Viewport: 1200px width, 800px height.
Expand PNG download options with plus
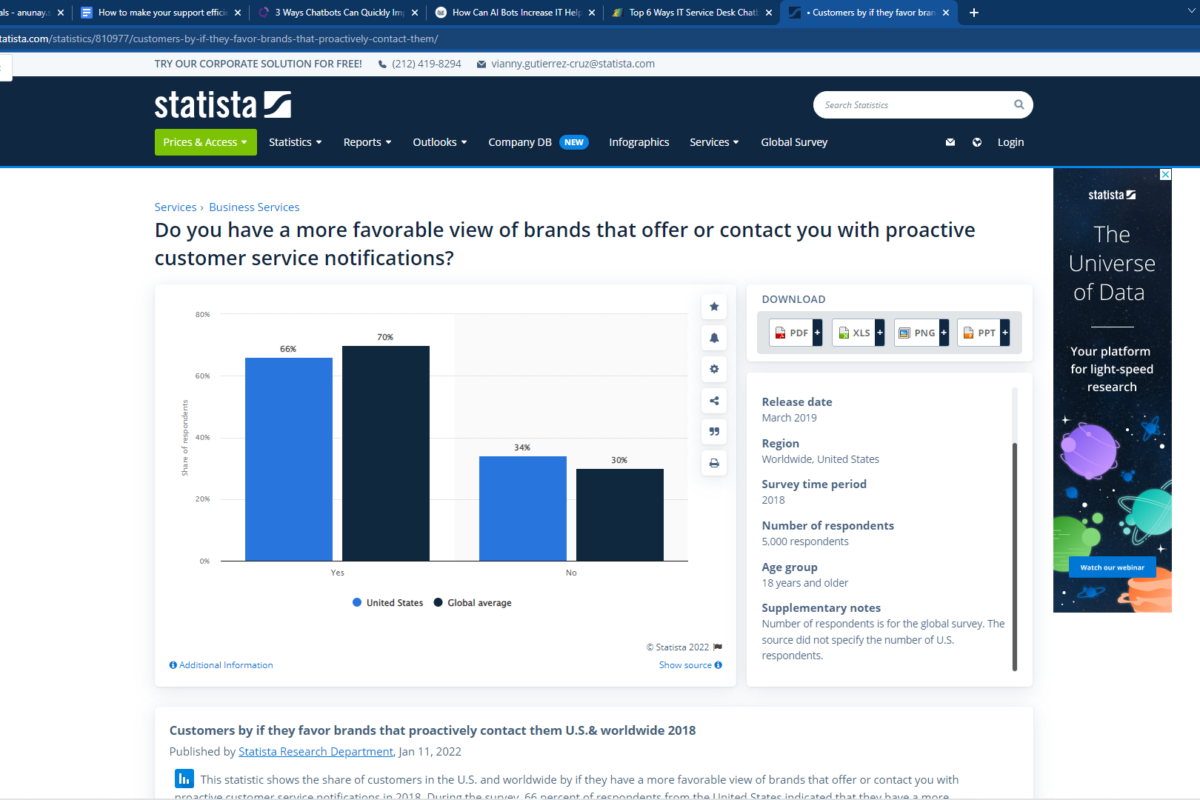click(943, 333)
